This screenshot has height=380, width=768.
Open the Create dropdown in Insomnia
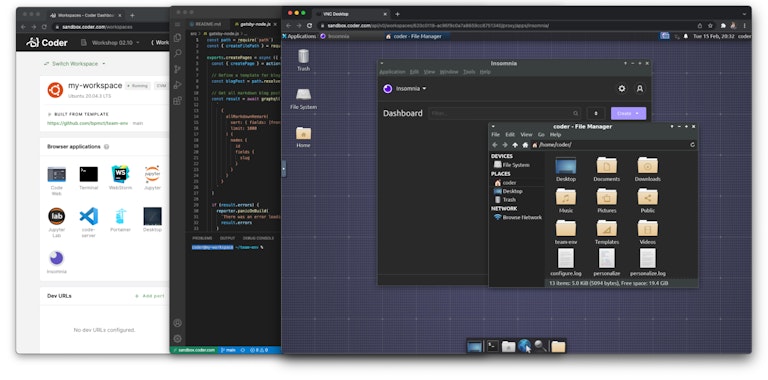pos(628,114)
